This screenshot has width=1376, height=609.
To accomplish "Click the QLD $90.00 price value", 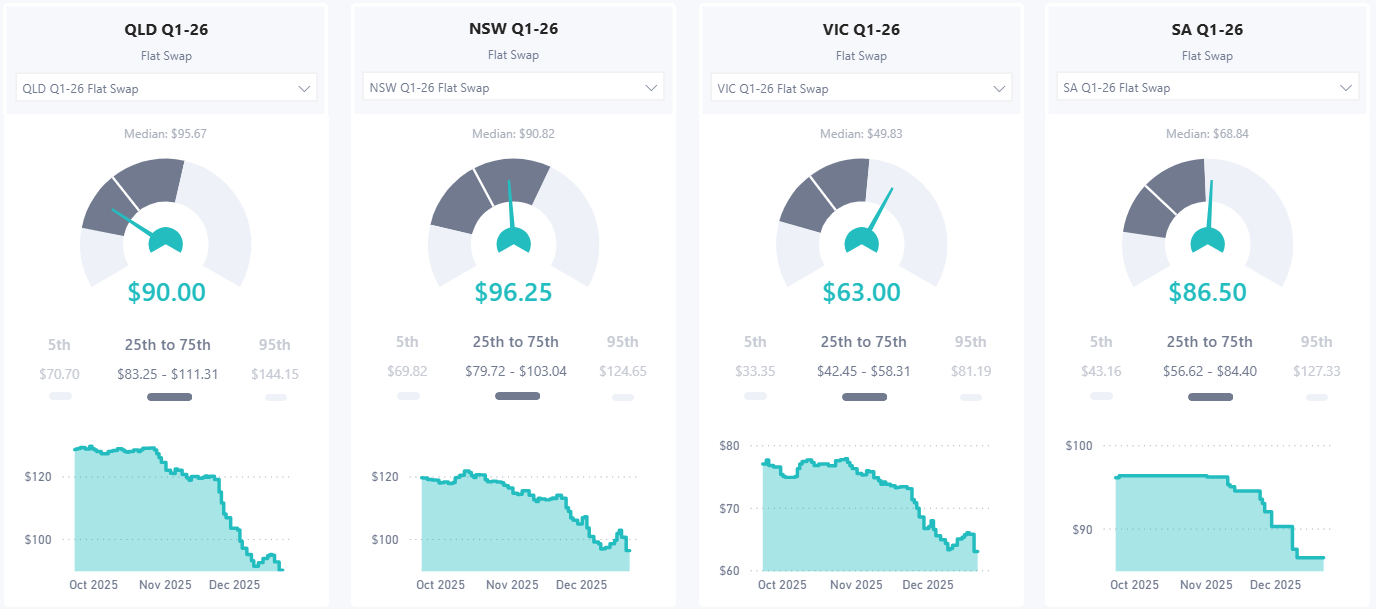I will click(x=166, y=292).
